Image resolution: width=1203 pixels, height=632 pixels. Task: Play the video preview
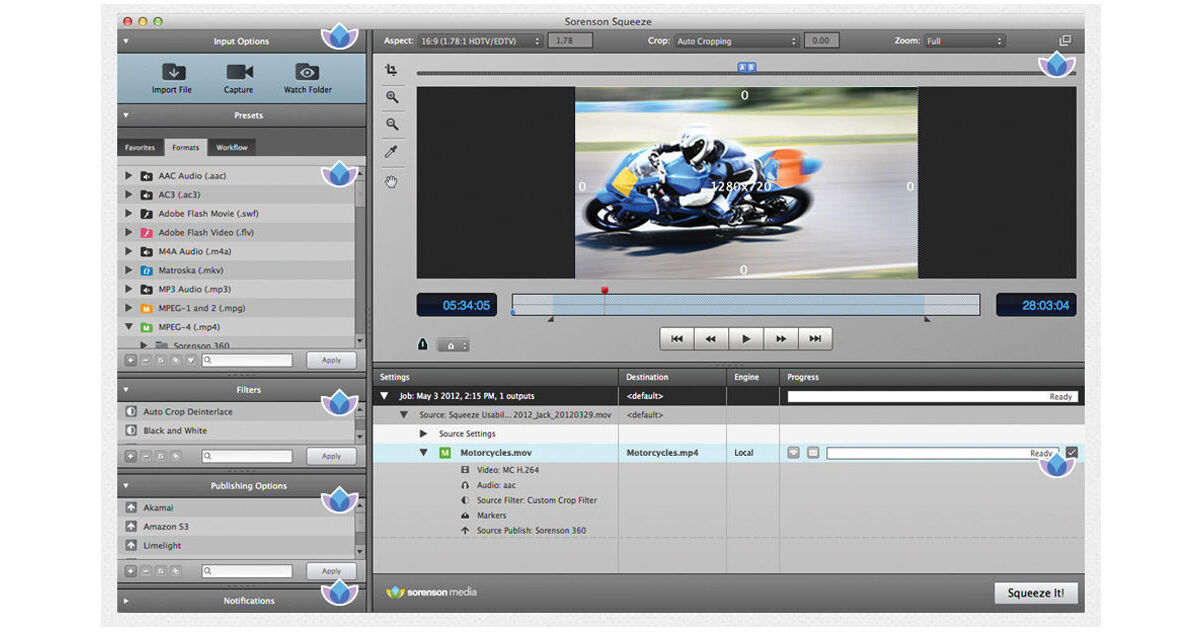[x=746, y=339]
